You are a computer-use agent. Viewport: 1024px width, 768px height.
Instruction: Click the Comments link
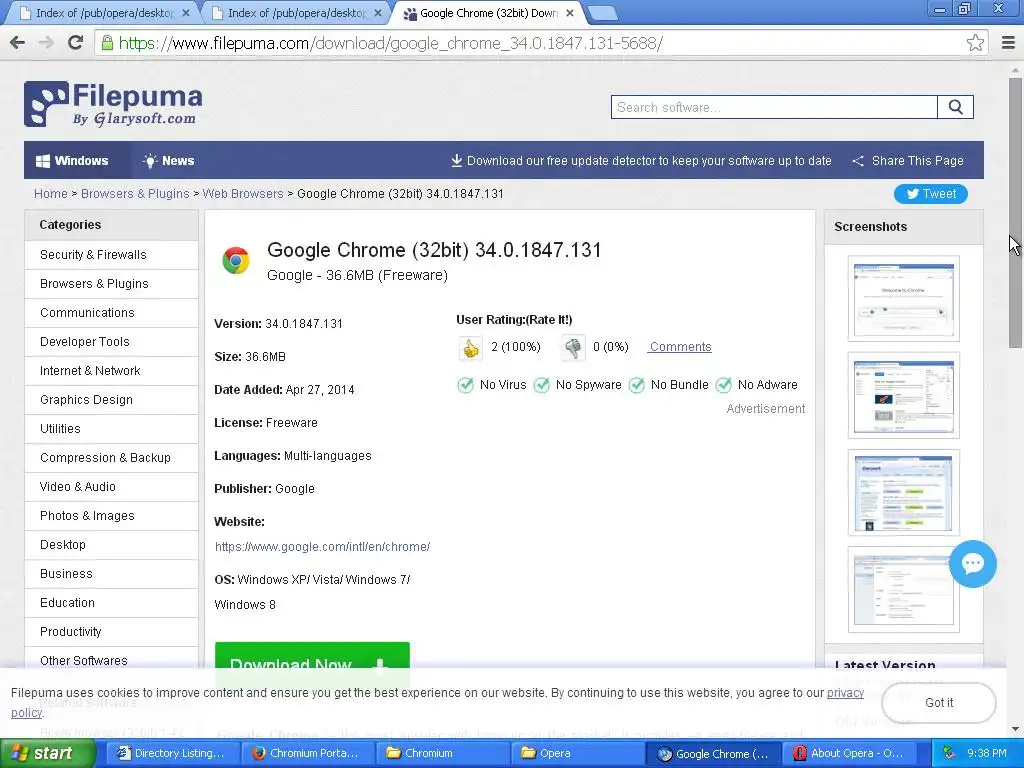[x=680, y=347]
